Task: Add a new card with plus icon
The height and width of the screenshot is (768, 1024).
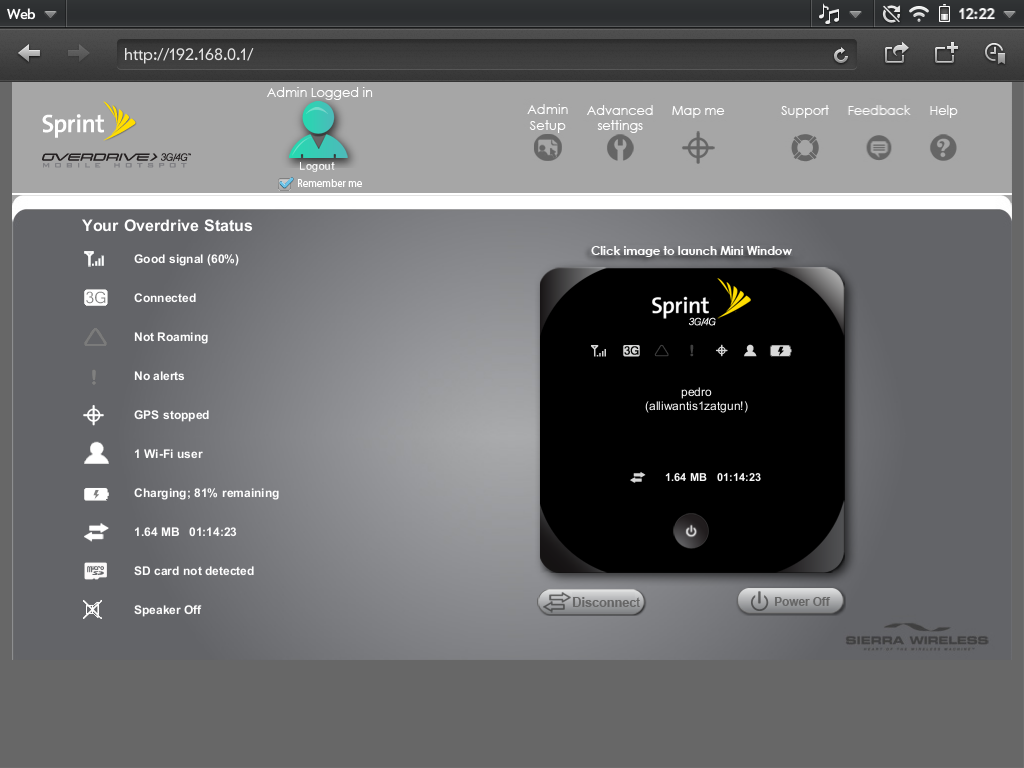Action: 946,53
